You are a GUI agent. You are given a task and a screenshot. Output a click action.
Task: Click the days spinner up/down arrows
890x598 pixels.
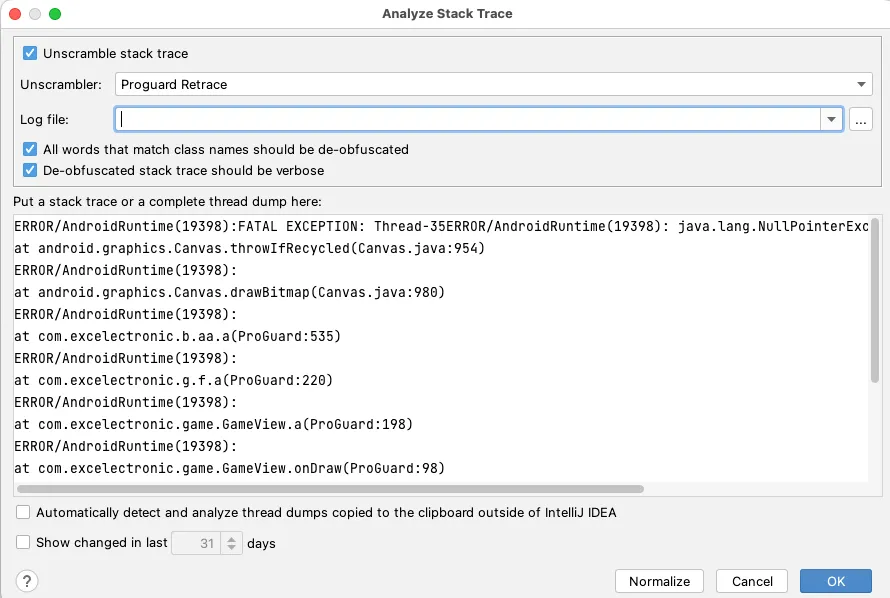(x=232, y=543)
